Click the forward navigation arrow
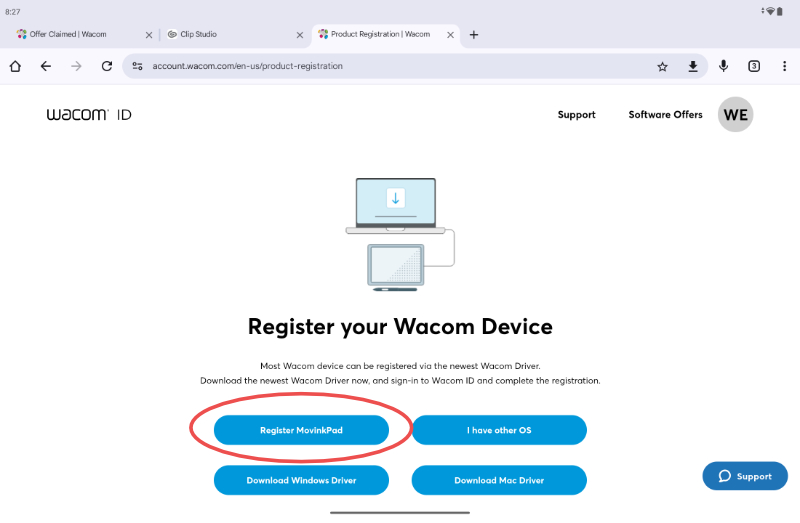 click(x=76, y=66)
